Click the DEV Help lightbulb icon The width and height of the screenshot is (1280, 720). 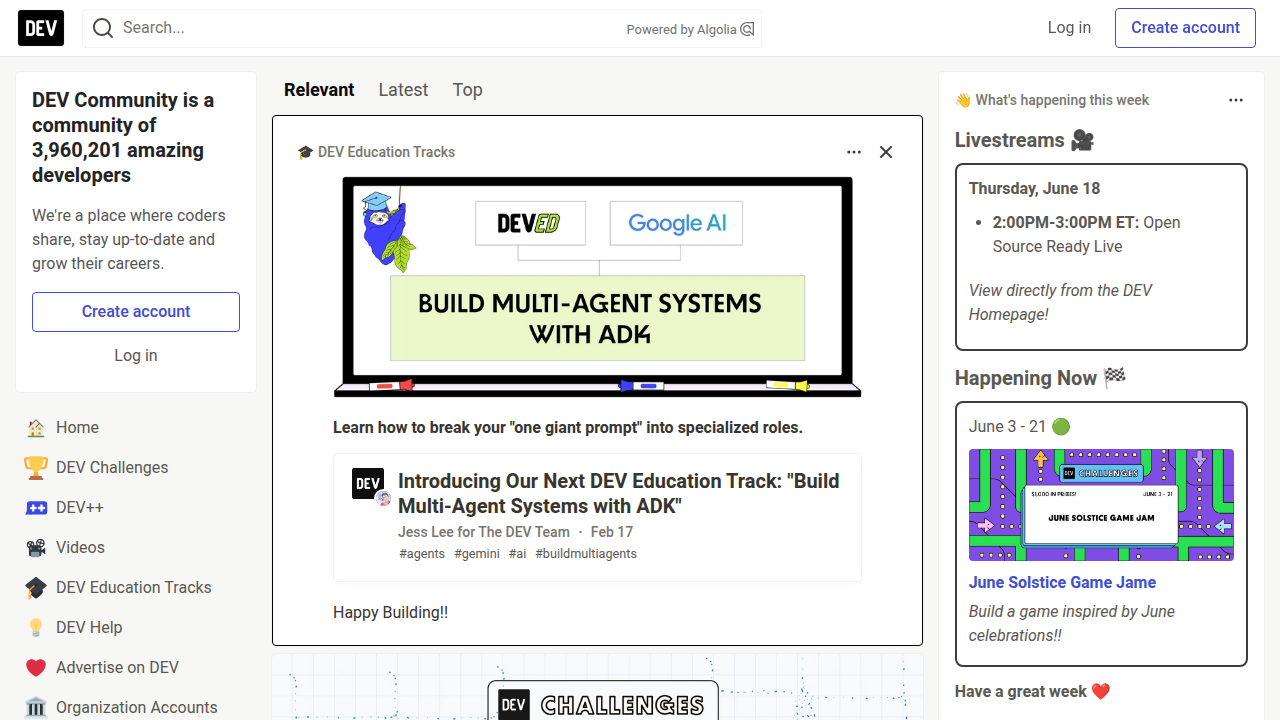tap(36, 628)
